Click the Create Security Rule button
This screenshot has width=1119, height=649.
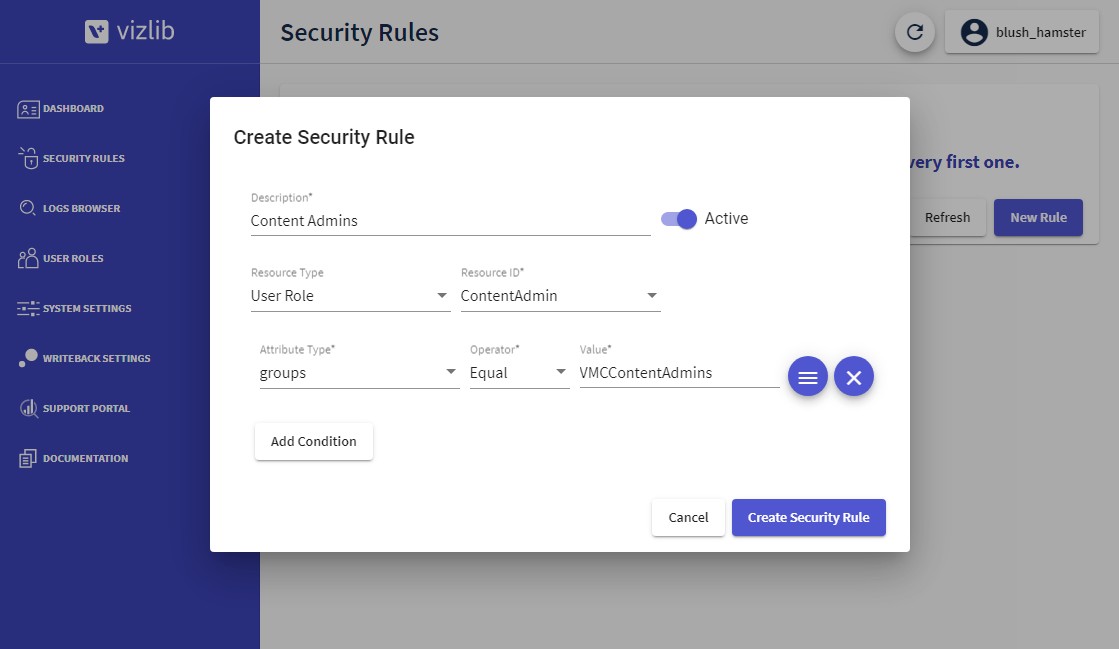coord(809,518)
